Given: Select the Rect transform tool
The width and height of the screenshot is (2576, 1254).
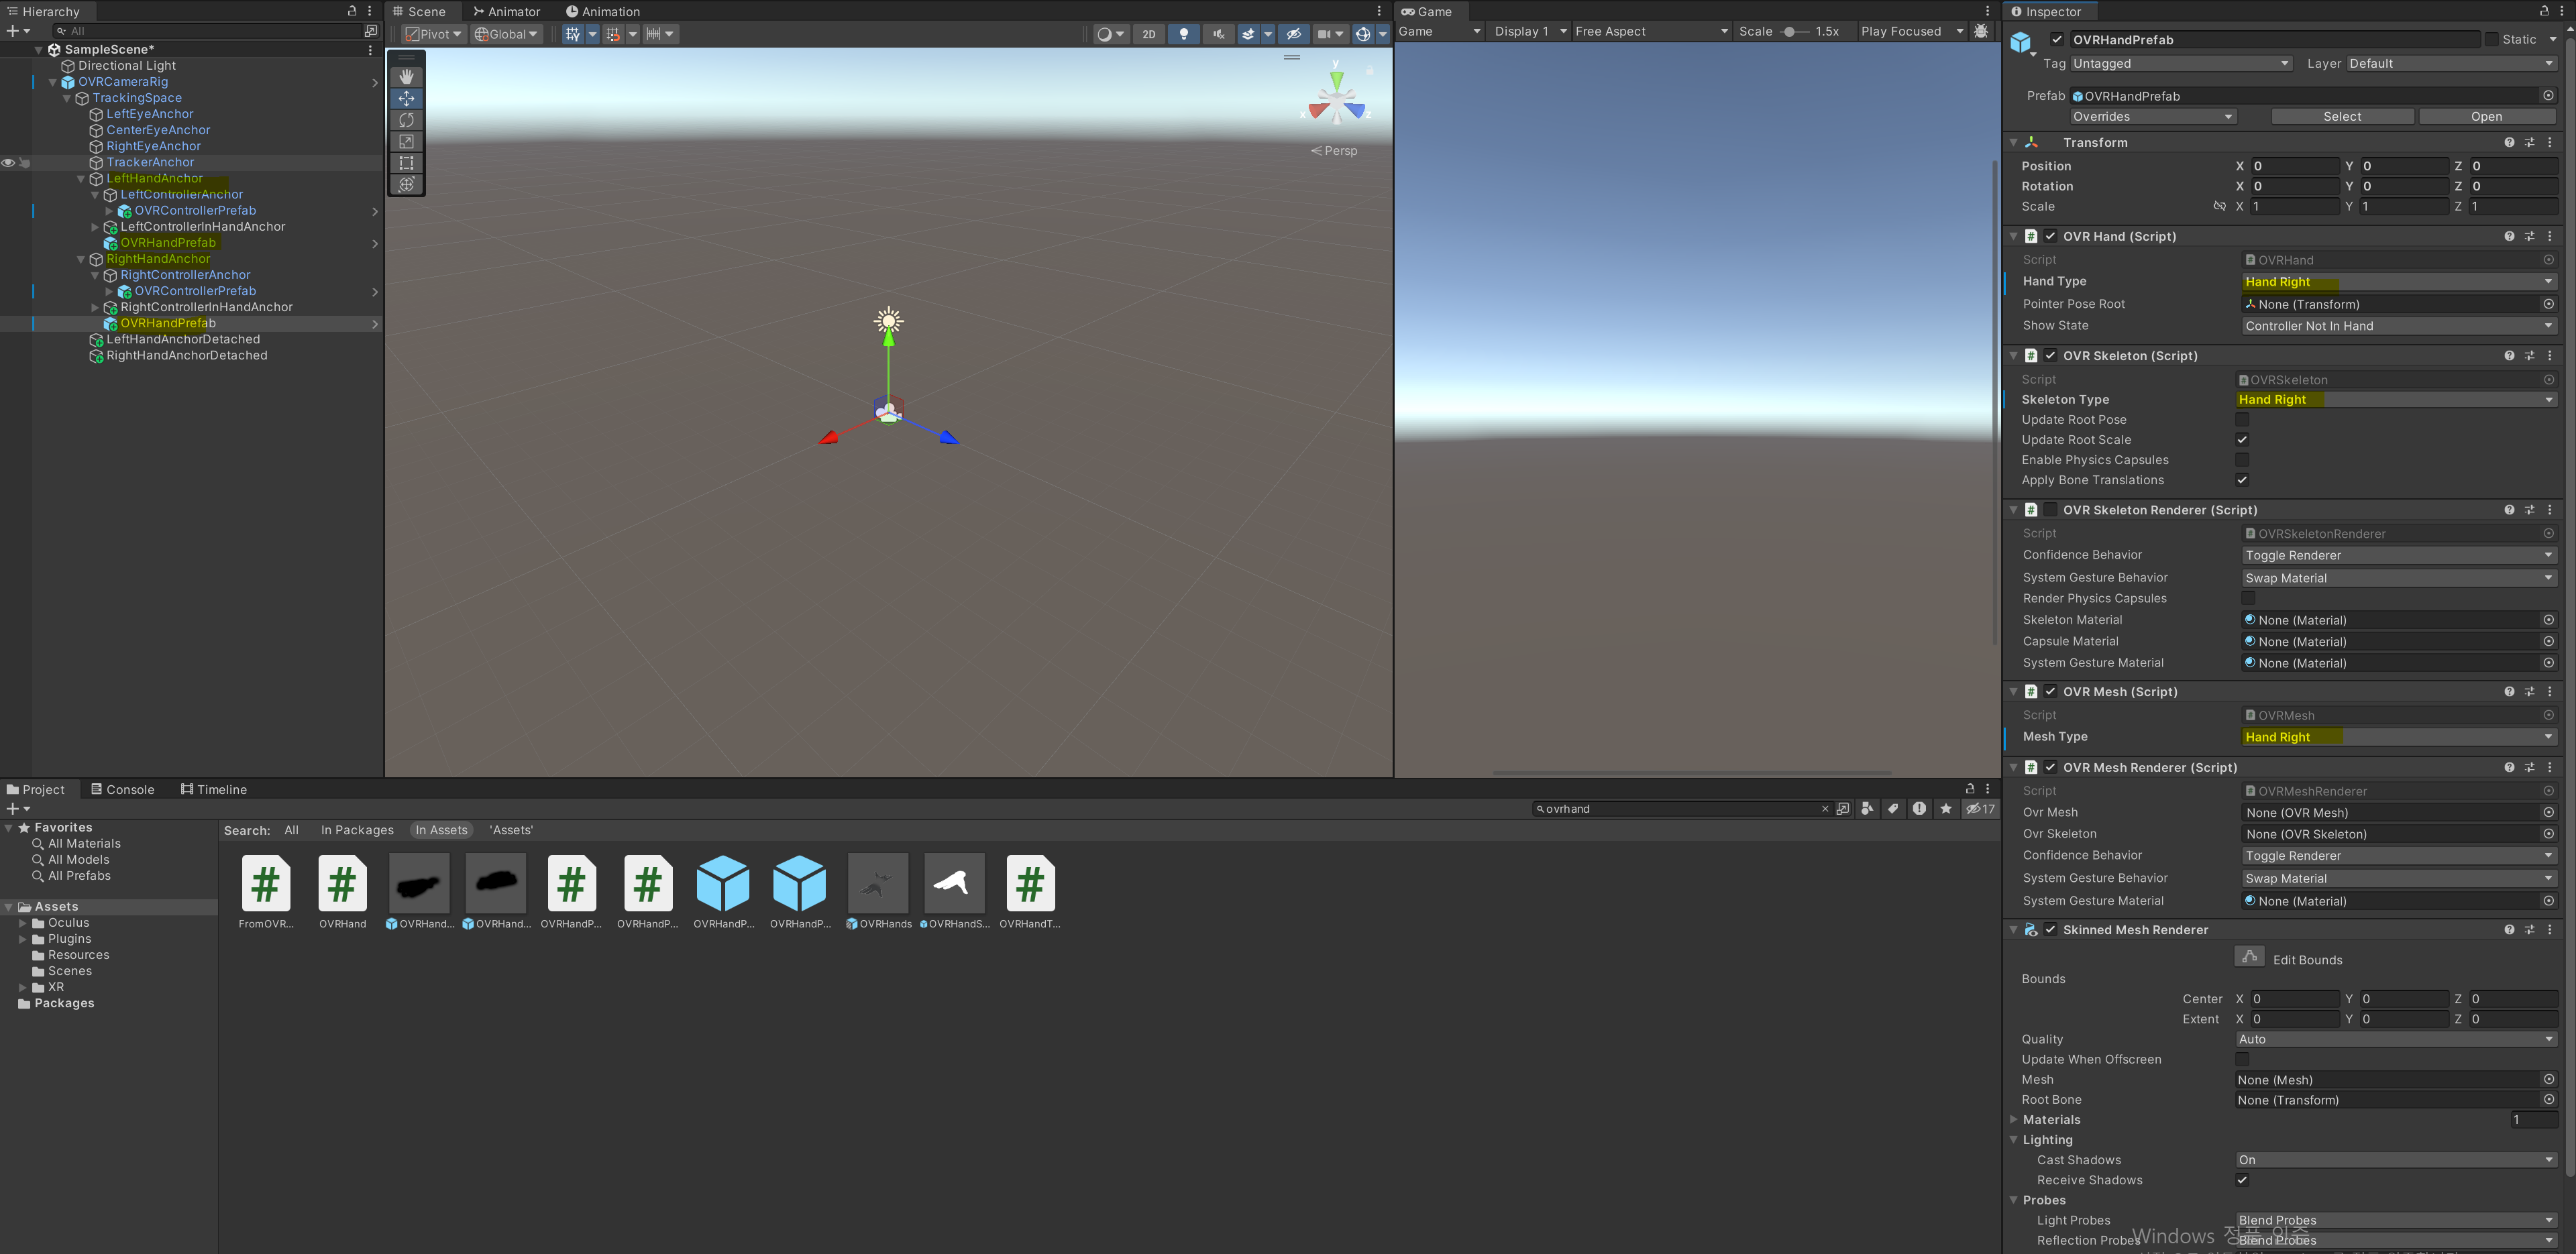Looking at the screenshot, I should [x=406, y=163].
